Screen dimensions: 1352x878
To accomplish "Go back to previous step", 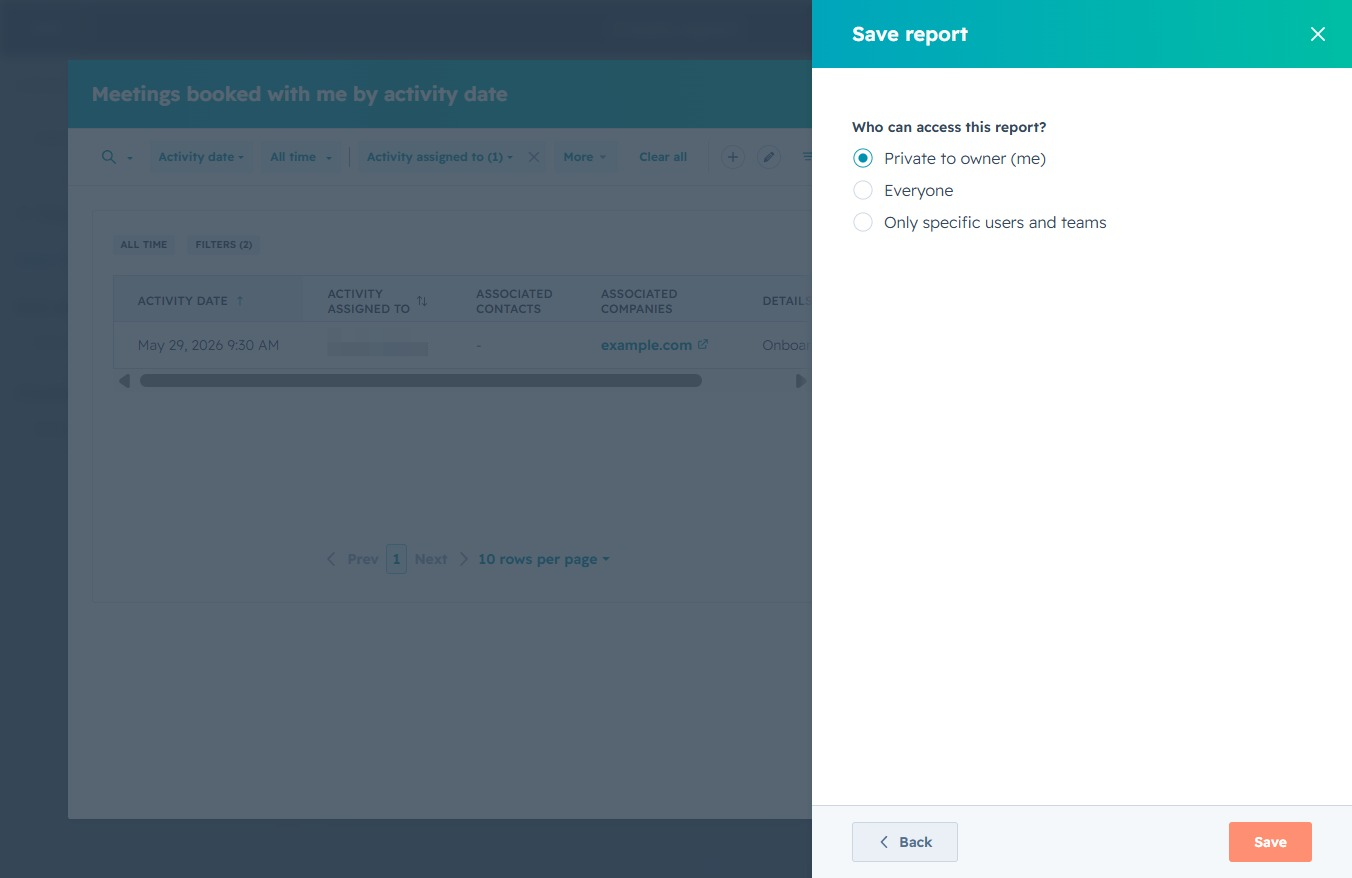I will click(x=905, y=842).
